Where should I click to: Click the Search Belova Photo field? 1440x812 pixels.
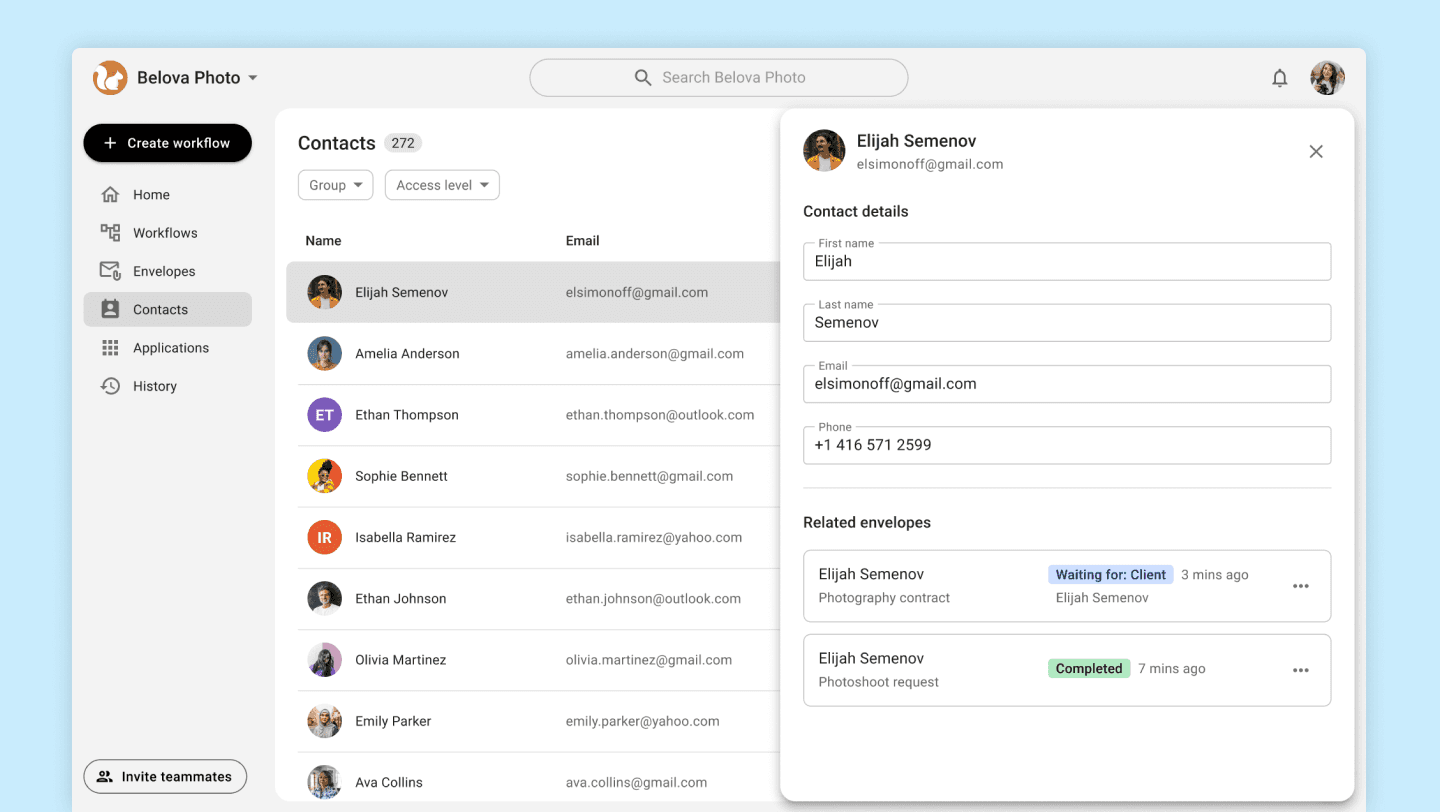719,78
